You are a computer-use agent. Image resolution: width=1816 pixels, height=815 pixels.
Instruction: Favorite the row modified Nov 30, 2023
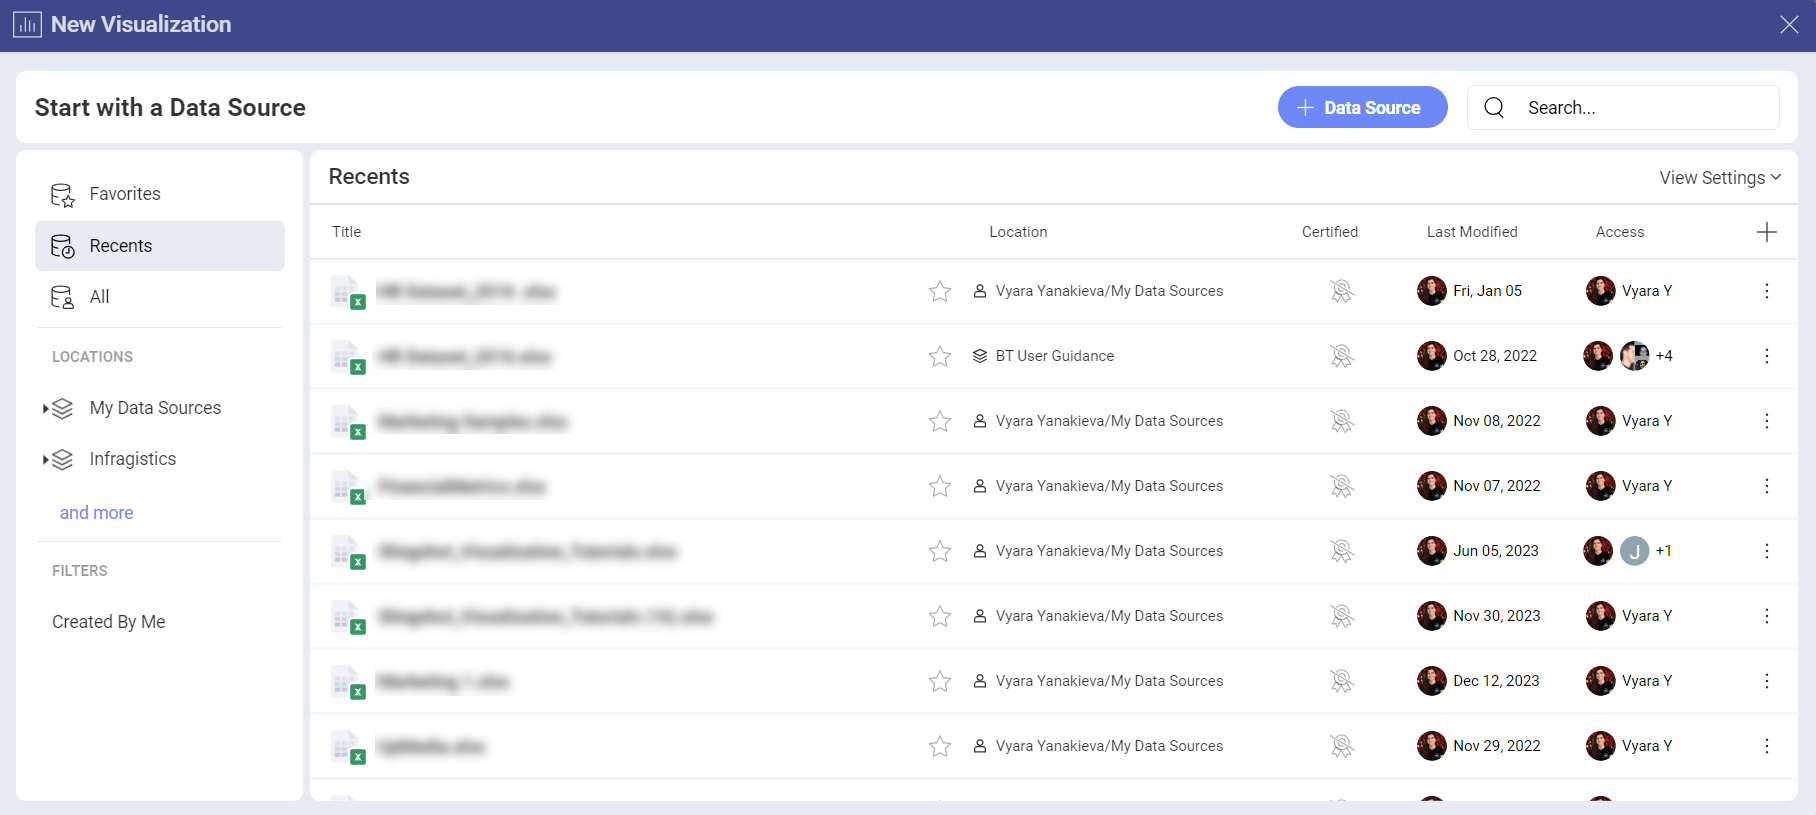click(940, 616)
